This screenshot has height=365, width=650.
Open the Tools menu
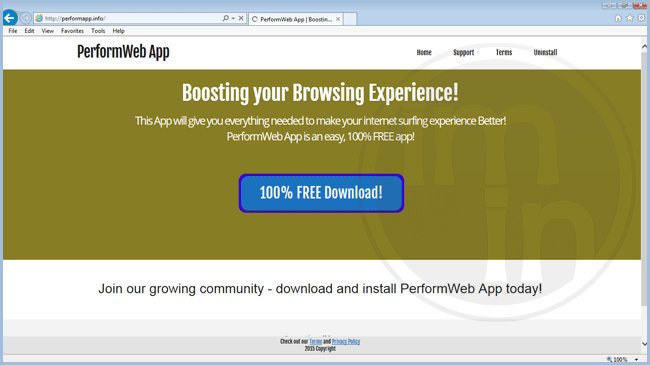pos(98,31)
